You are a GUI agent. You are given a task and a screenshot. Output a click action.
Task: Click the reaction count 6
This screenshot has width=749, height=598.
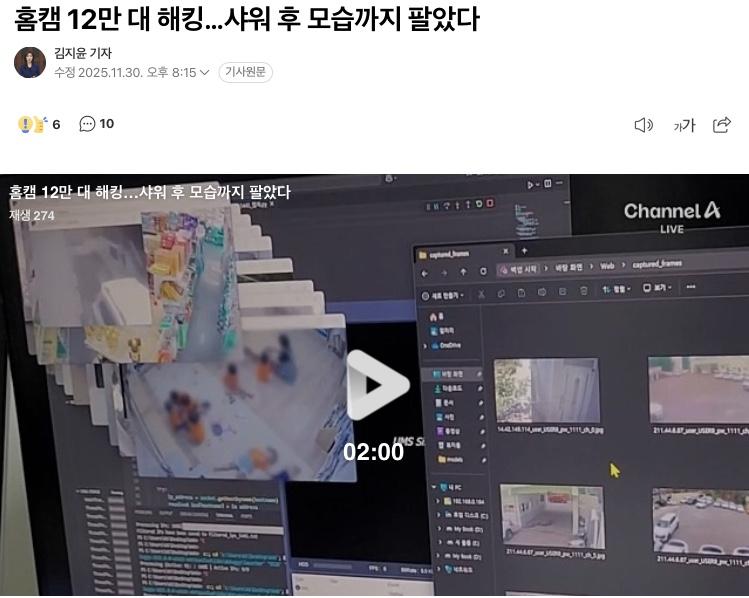coord(56,124)
